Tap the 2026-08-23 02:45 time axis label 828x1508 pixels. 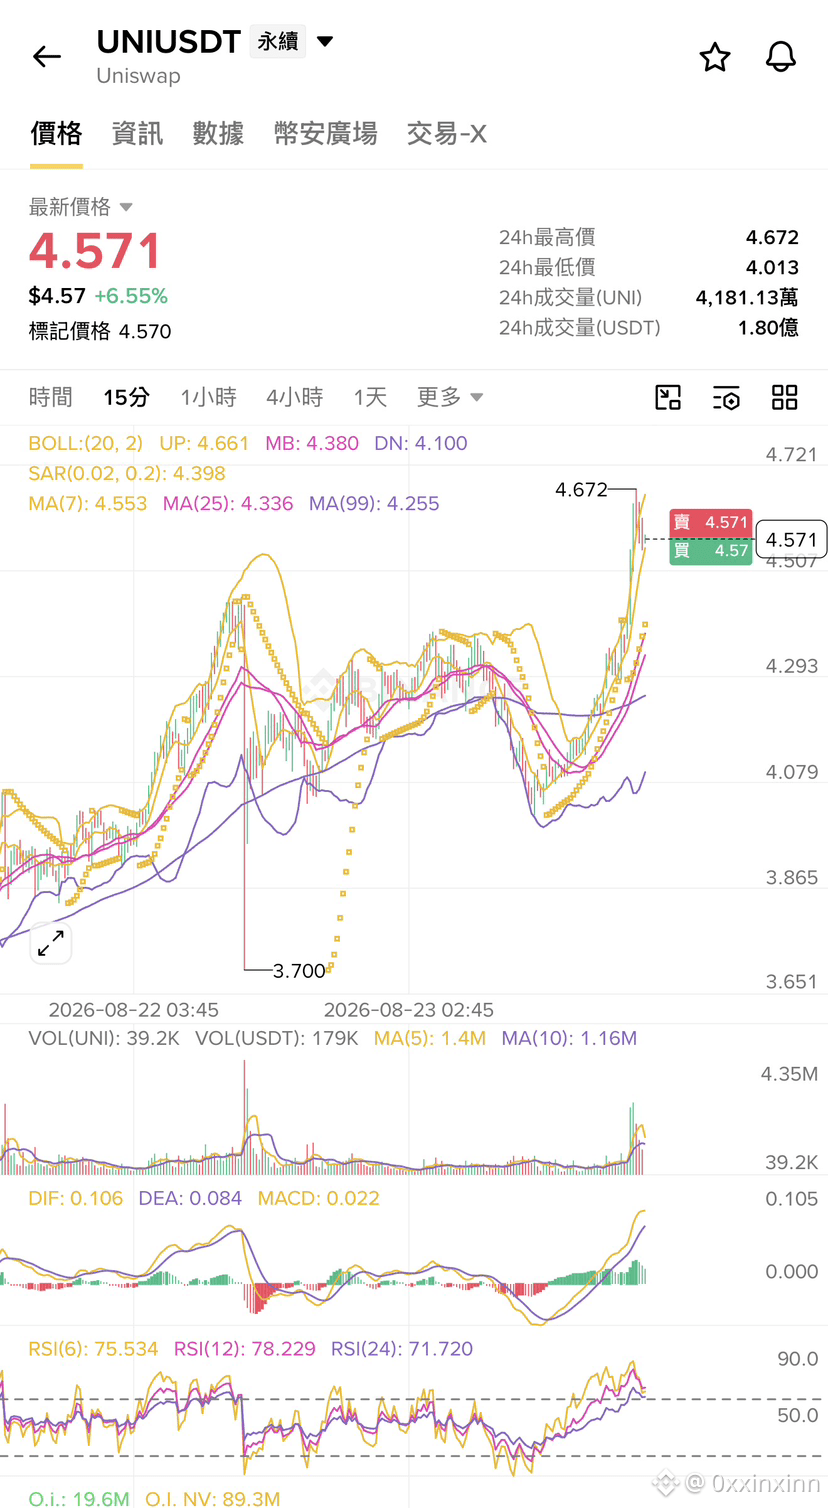pyautogui.click(x=409, y=1009)
